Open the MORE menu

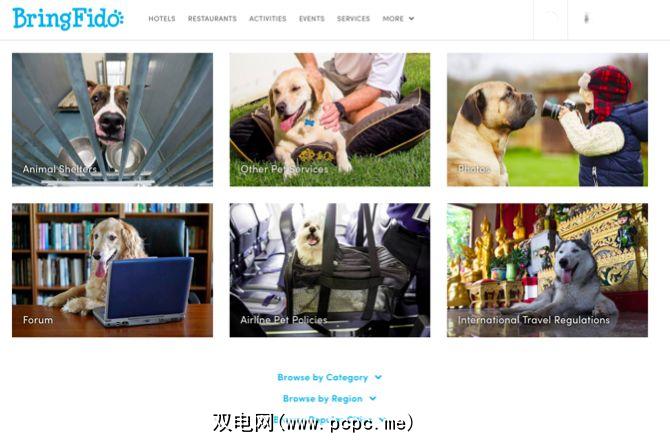398,19
